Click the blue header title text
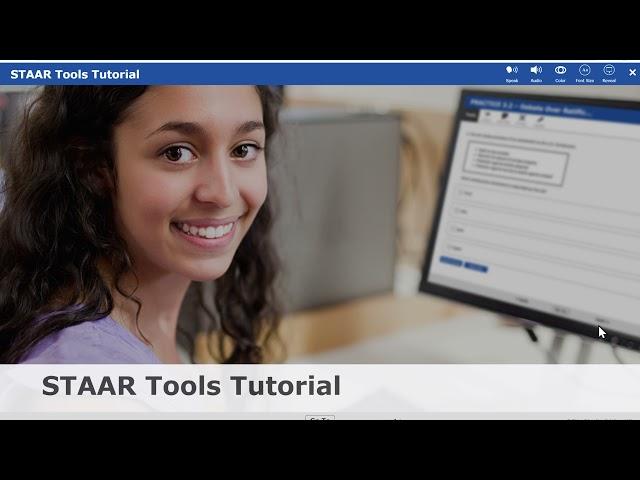 (x=75, y=74)
